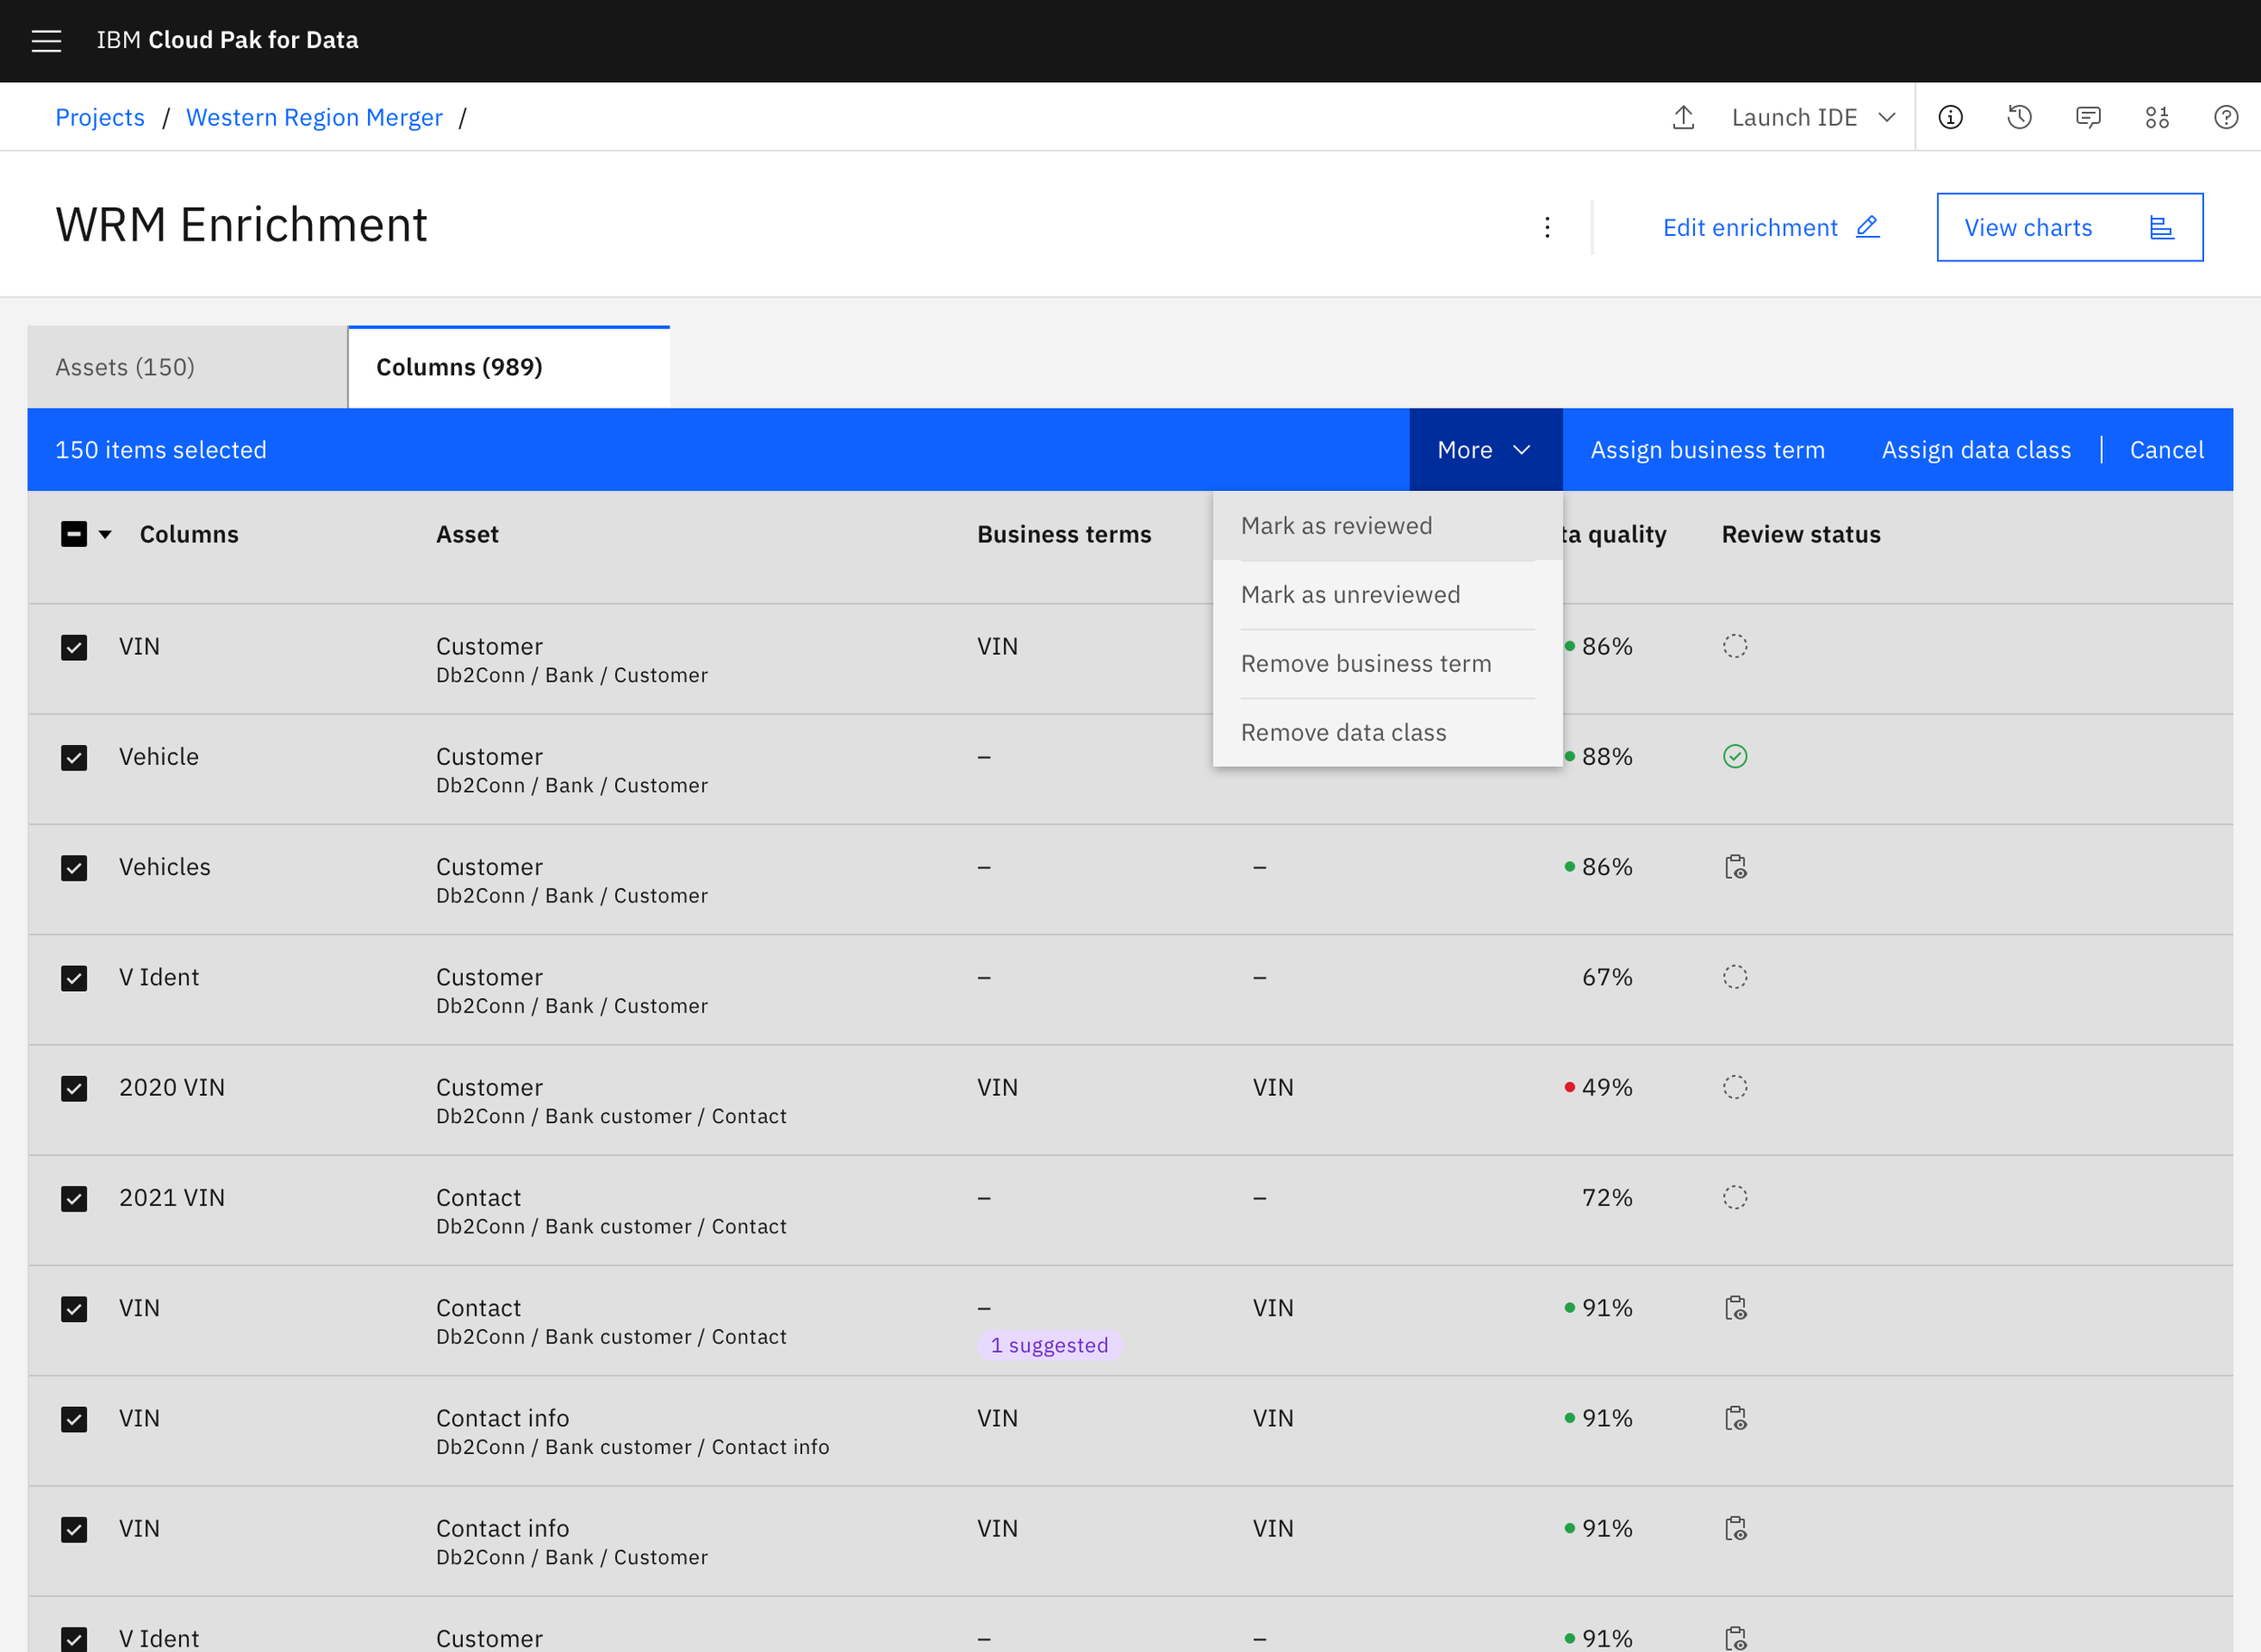The height and width of the screenshot is (1652, 2261).
Task: Open the comments icon
Action: [2088, 117]
